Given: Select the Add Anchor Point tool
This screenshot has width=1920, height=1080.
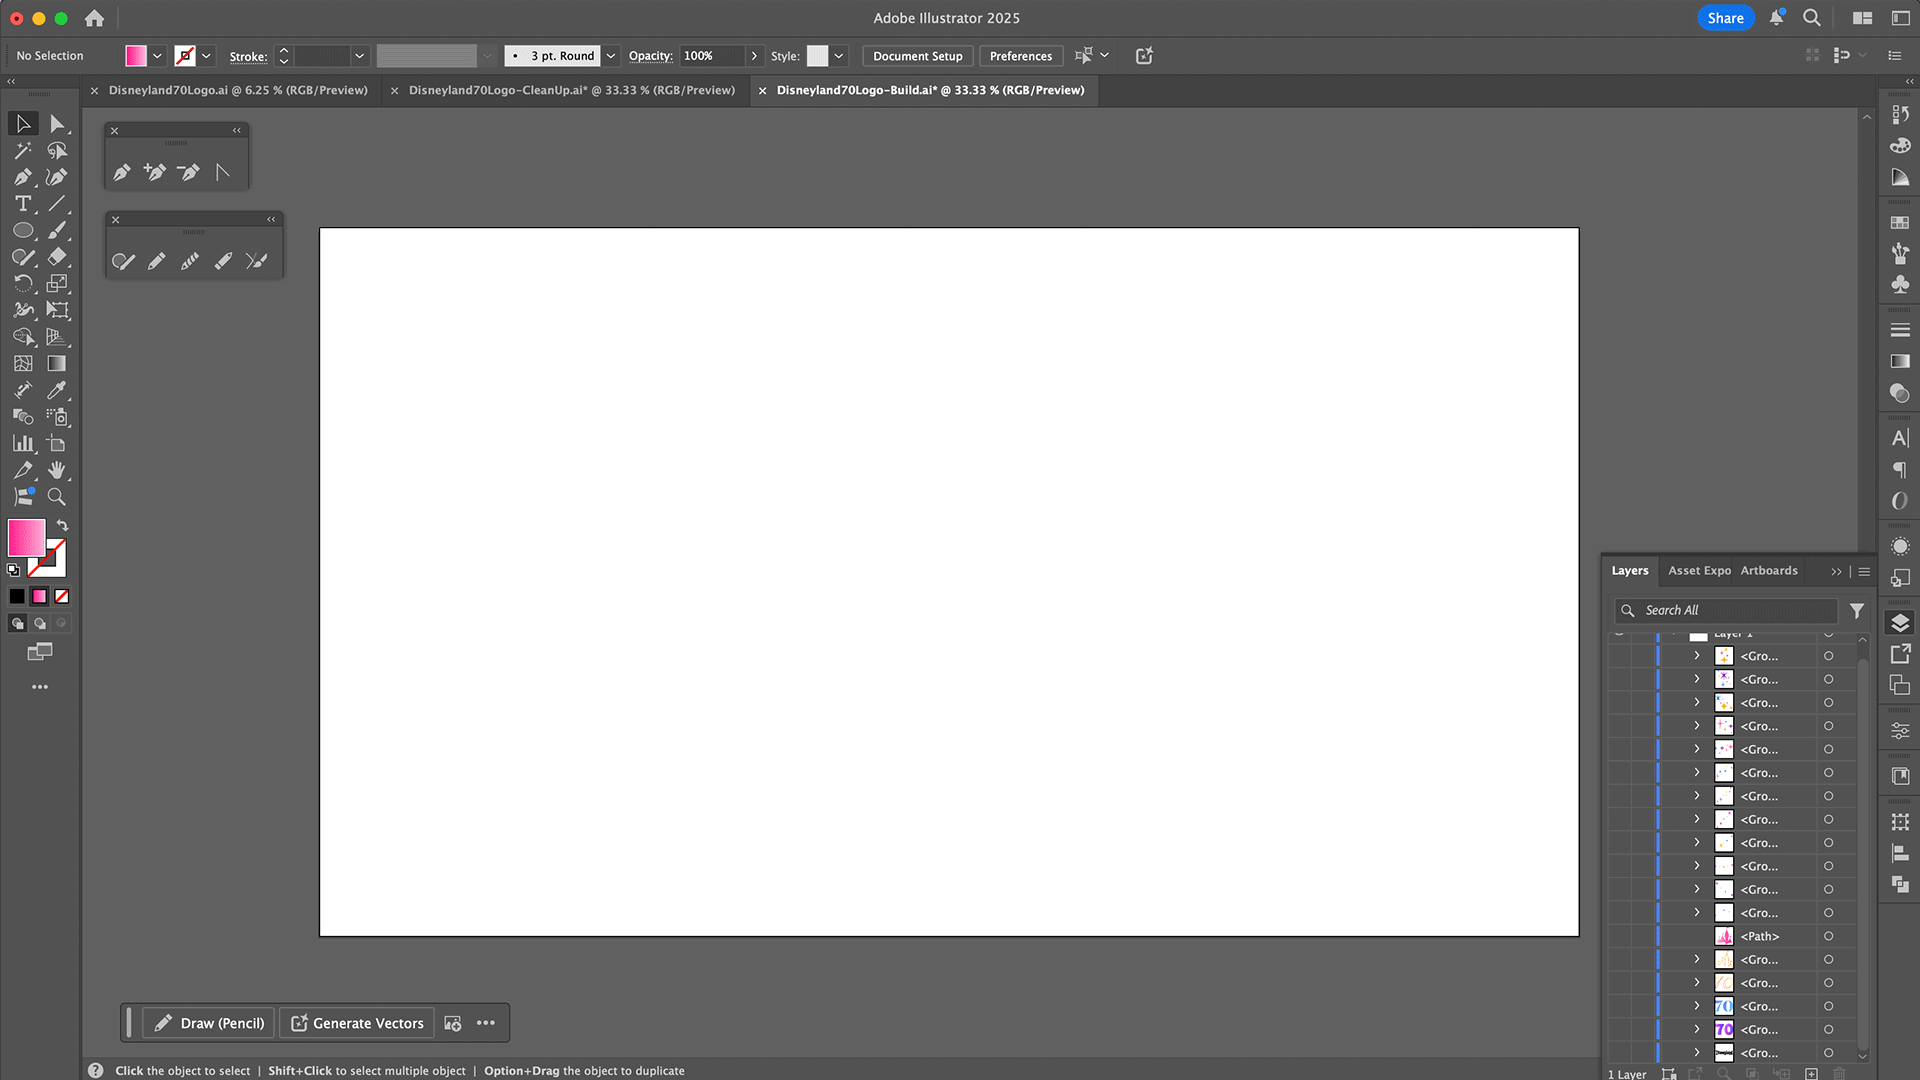Looking at the screenshot, I should coord(154,172).
